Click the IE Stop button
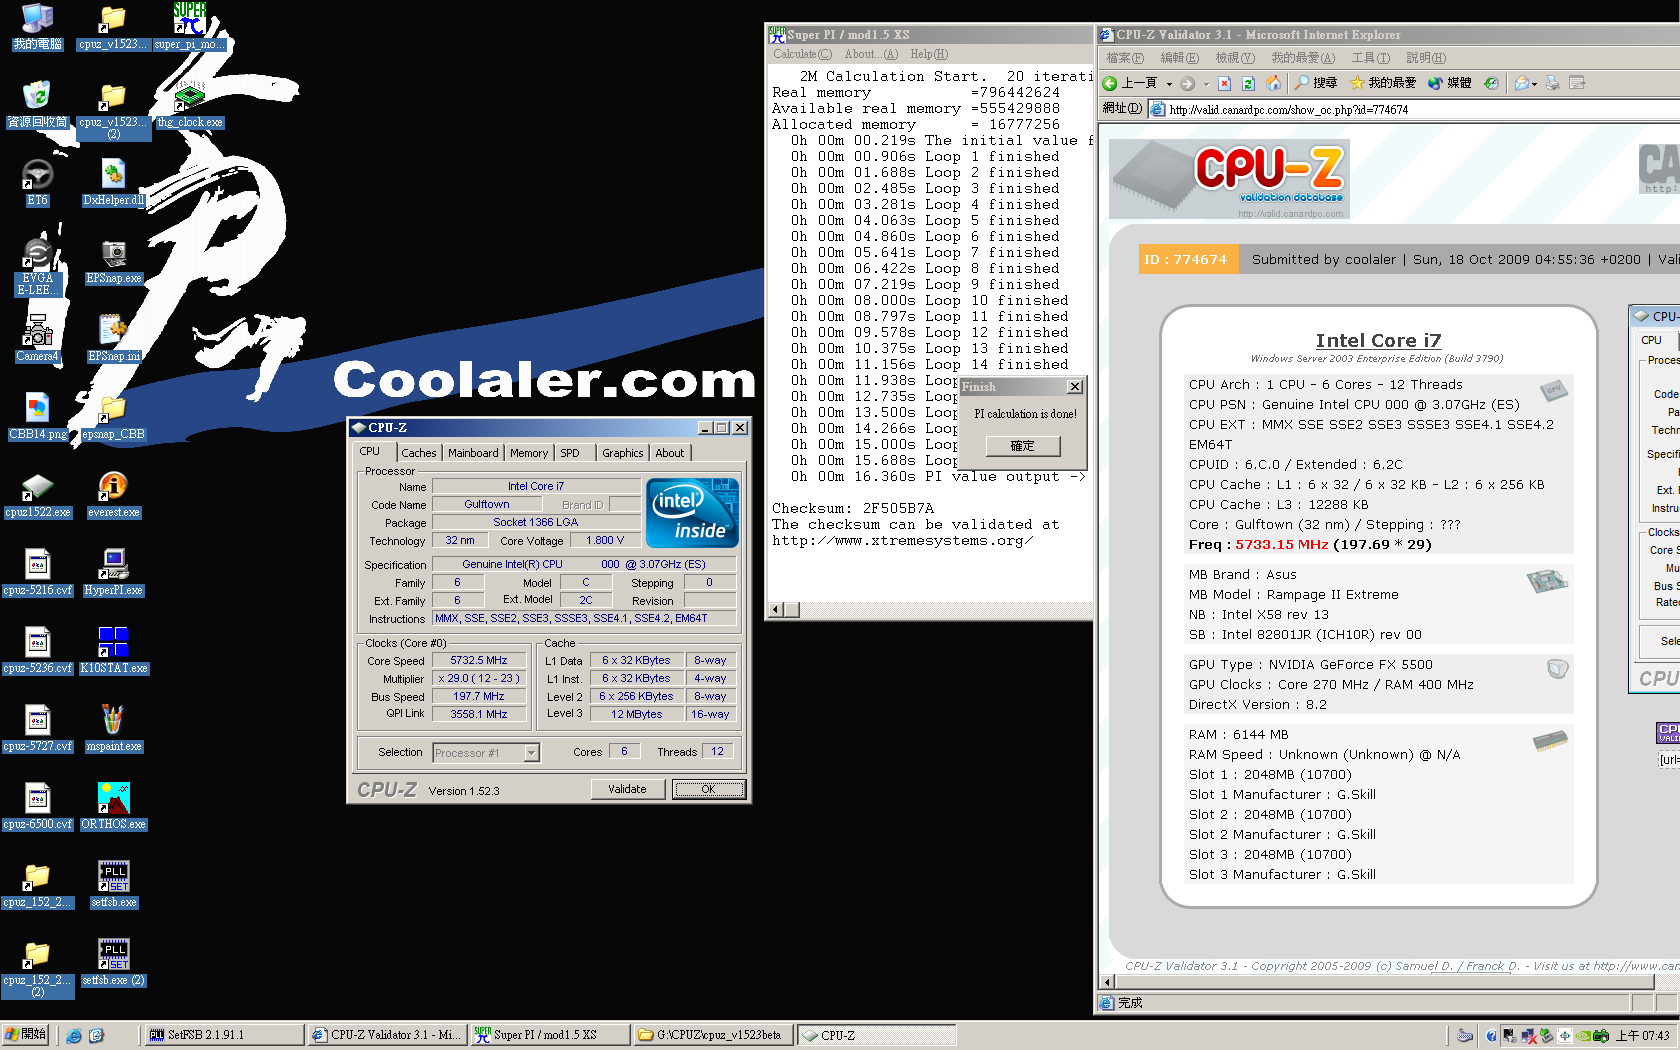 pyautogui.click(x=1224, y=83)
